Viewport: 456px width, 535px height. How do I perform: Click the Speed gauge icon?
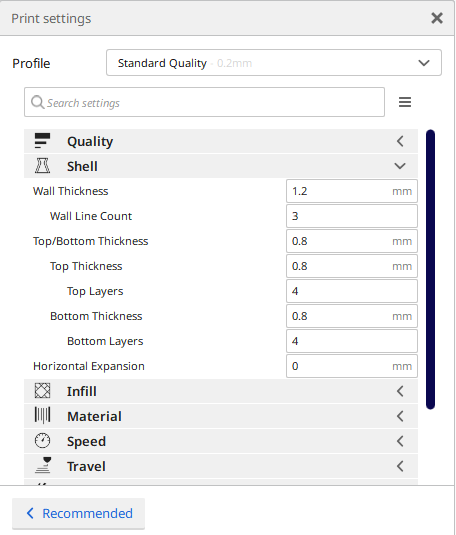[42, 441]
